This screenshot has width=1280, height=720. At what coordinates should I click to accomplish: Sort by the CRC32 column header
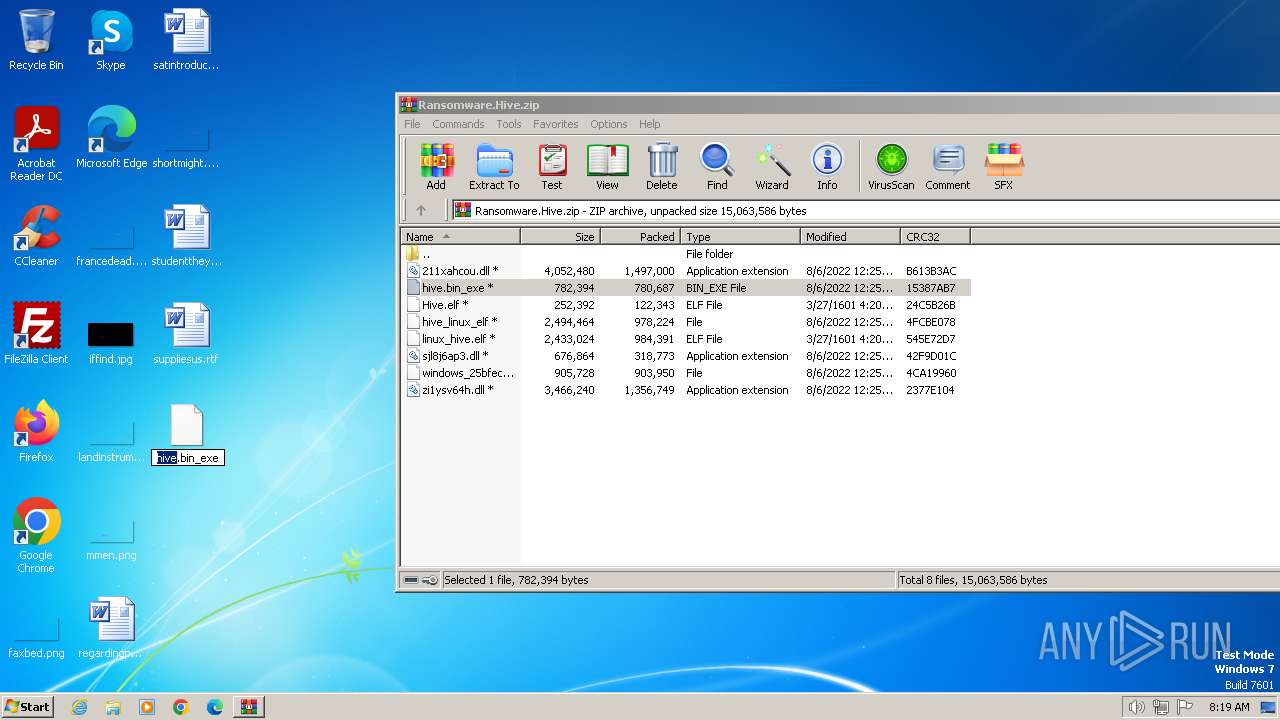click(x=935, y=237)
